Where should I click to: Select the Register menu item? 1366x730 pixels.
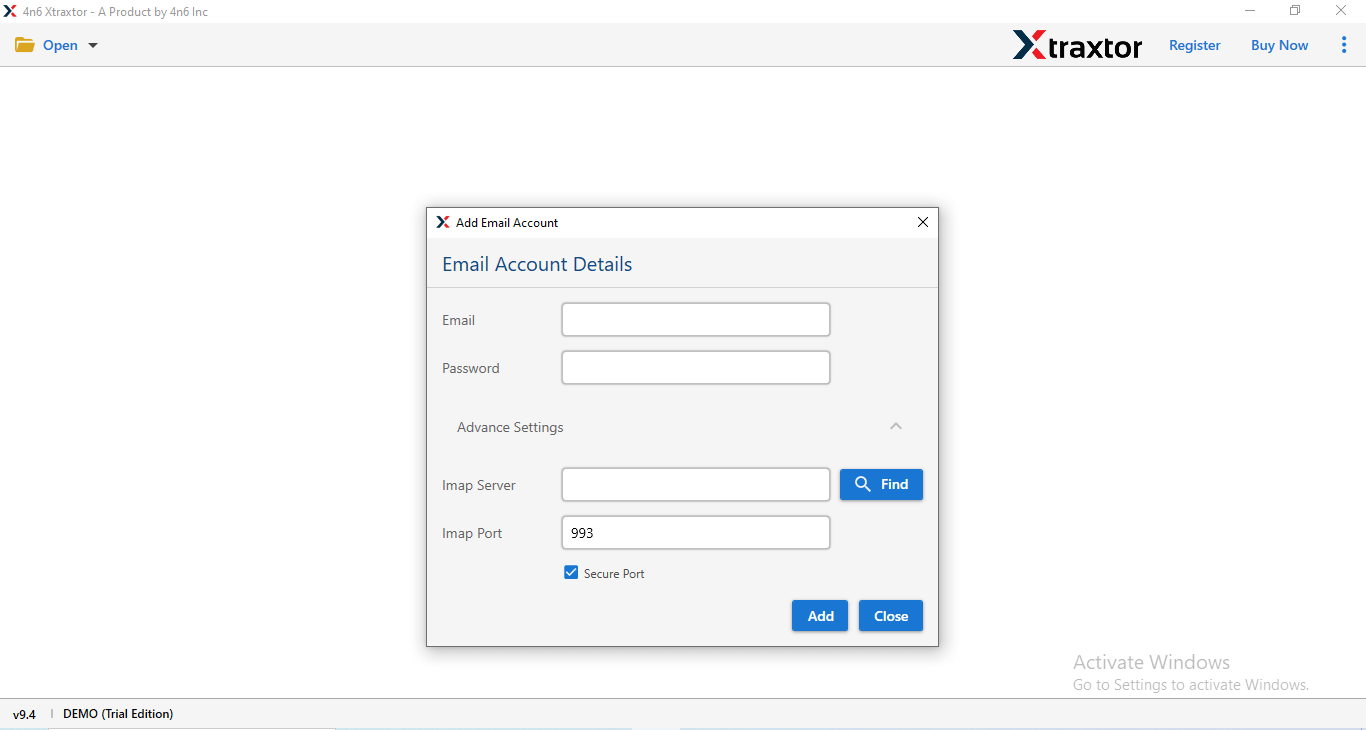[x=1194, y=45]
